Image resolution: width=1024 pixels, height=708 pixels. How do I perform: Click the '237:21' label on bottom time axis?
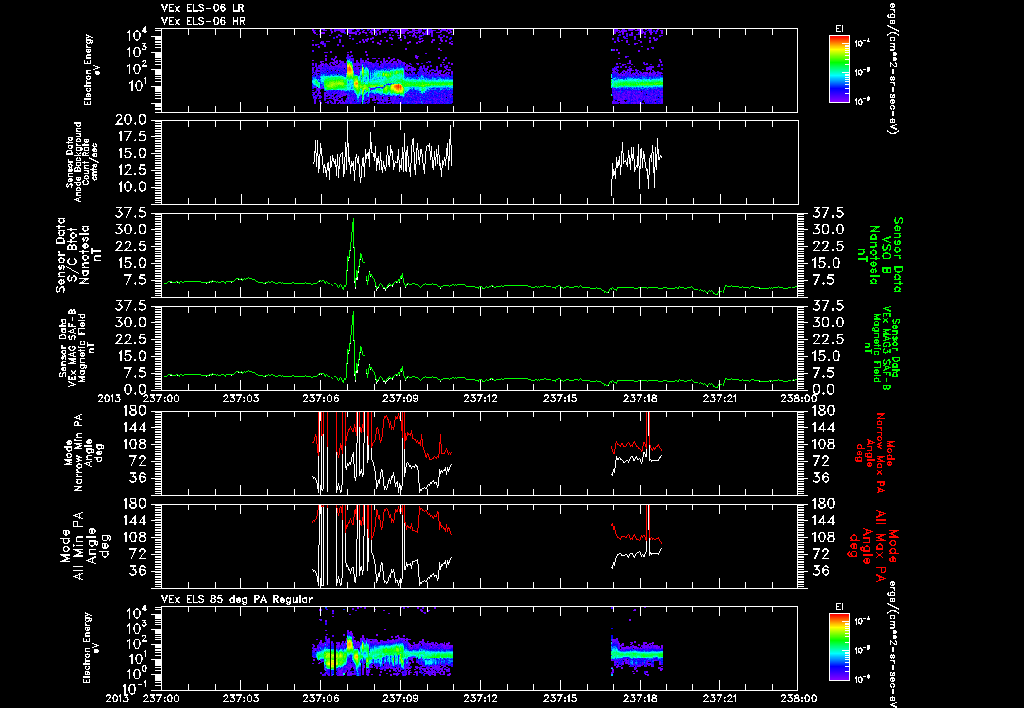pos(719,698)
